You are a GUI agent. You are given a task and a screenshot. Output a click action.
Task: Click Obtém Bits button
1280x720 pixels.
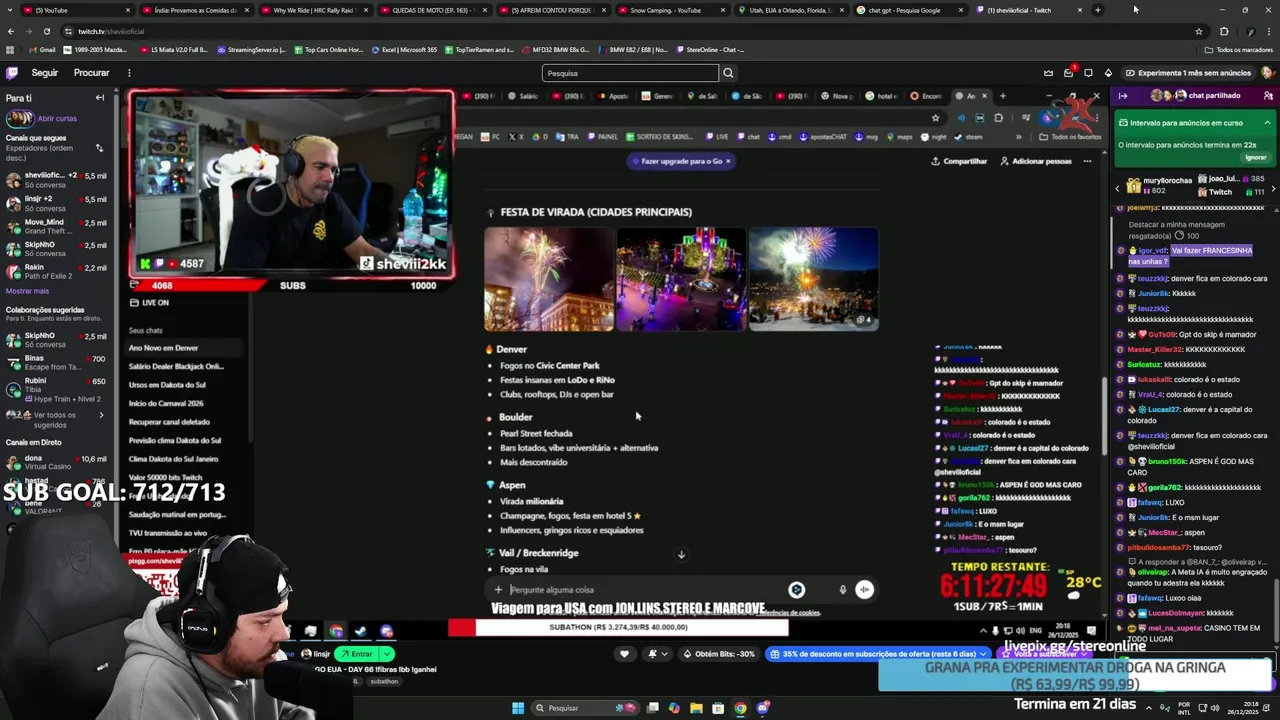[720, 654]
